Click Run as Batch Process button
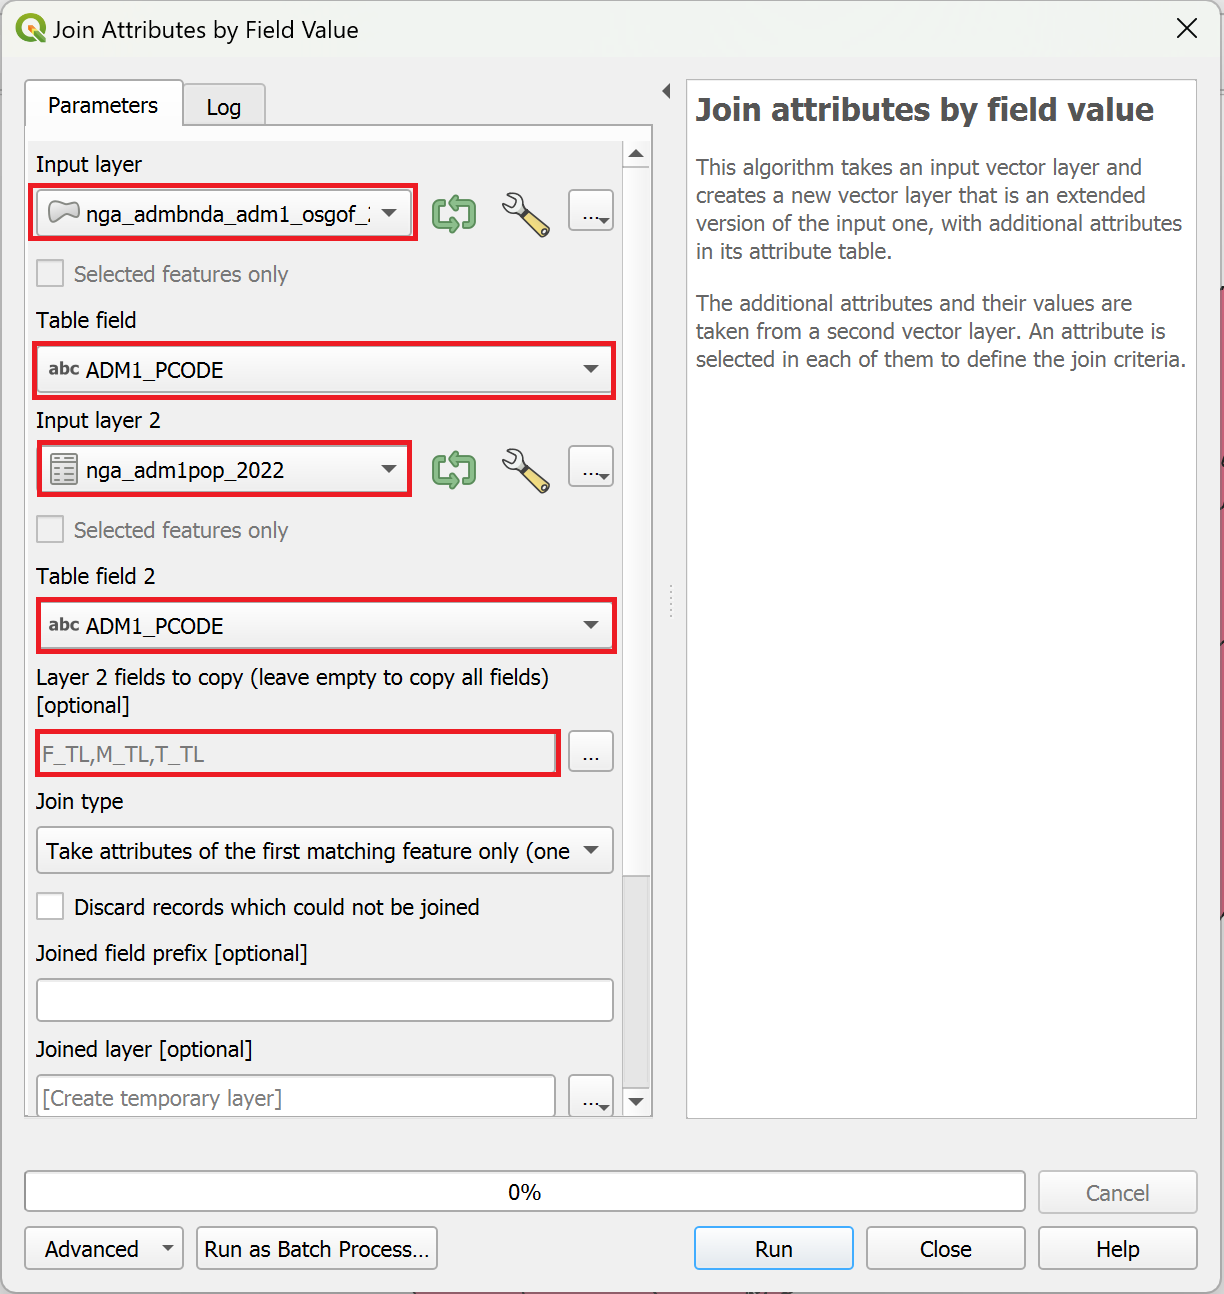 317,1249
